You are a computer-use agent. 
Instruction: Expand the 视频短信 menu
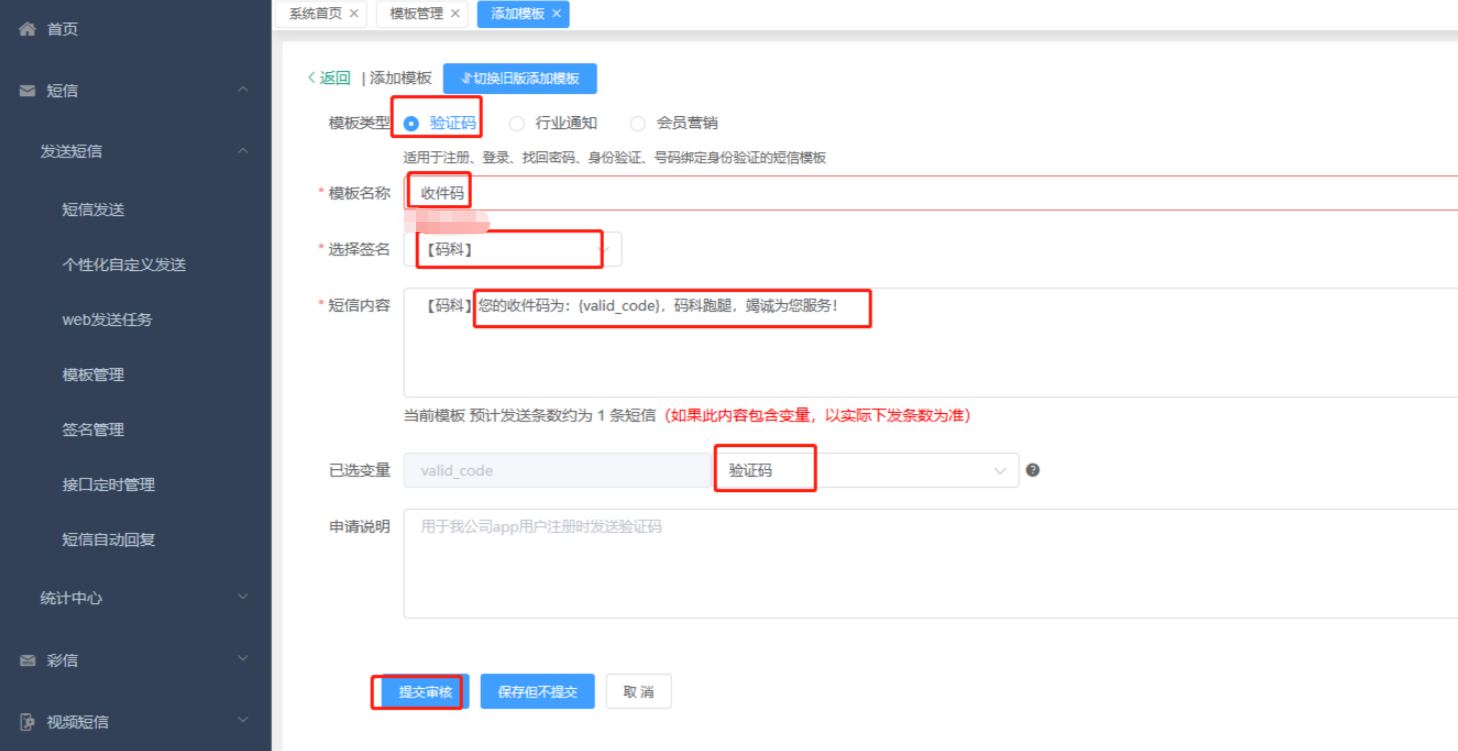243,720
